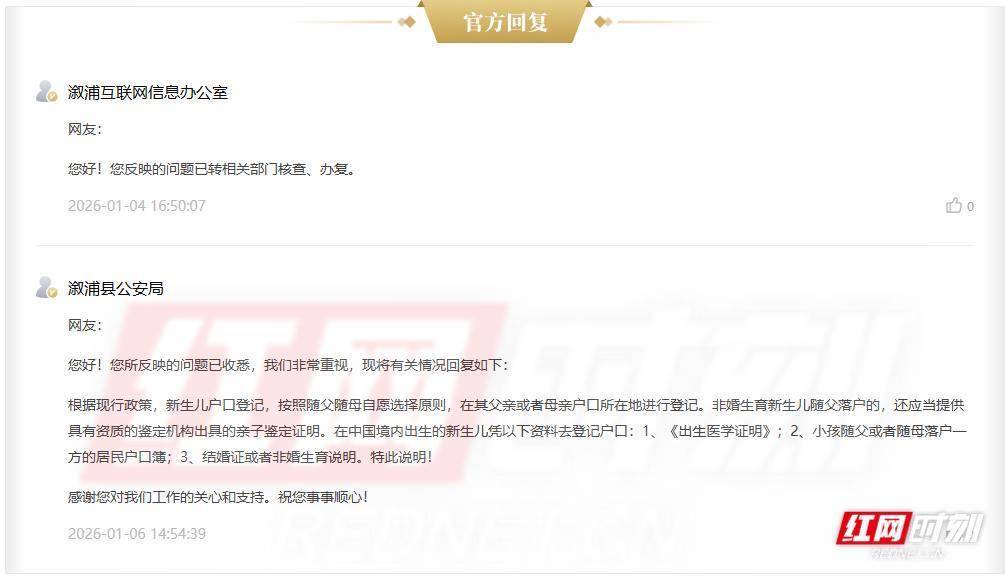This screenshot has width=1005, height=578.
Task: Click the timestamp 2026-01-06 14:54:39
Action: click(137, 534)
